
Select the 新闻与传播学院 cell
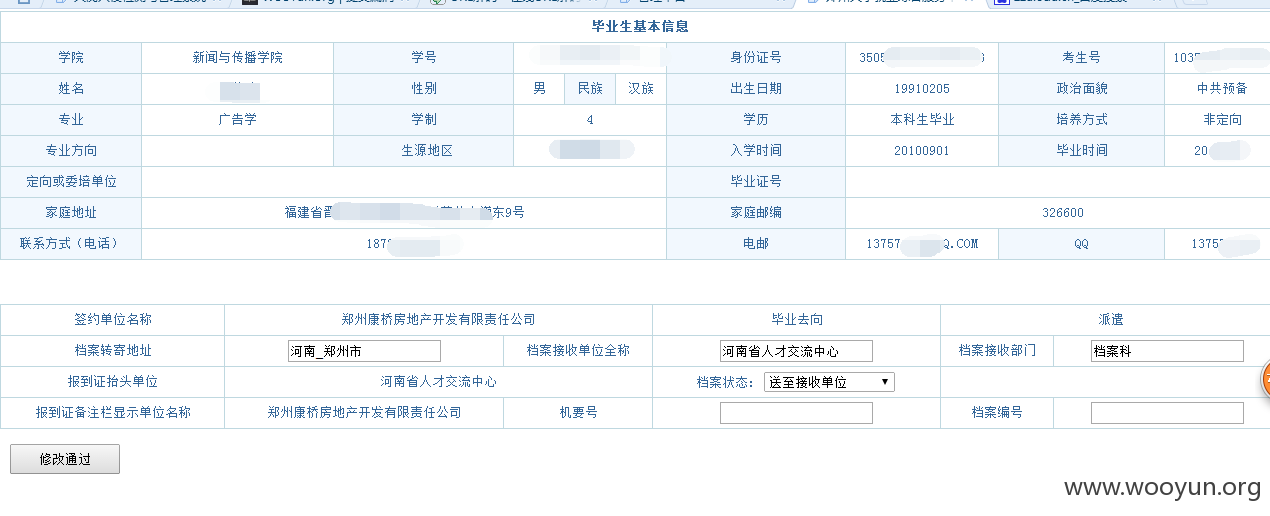point(237,58)
